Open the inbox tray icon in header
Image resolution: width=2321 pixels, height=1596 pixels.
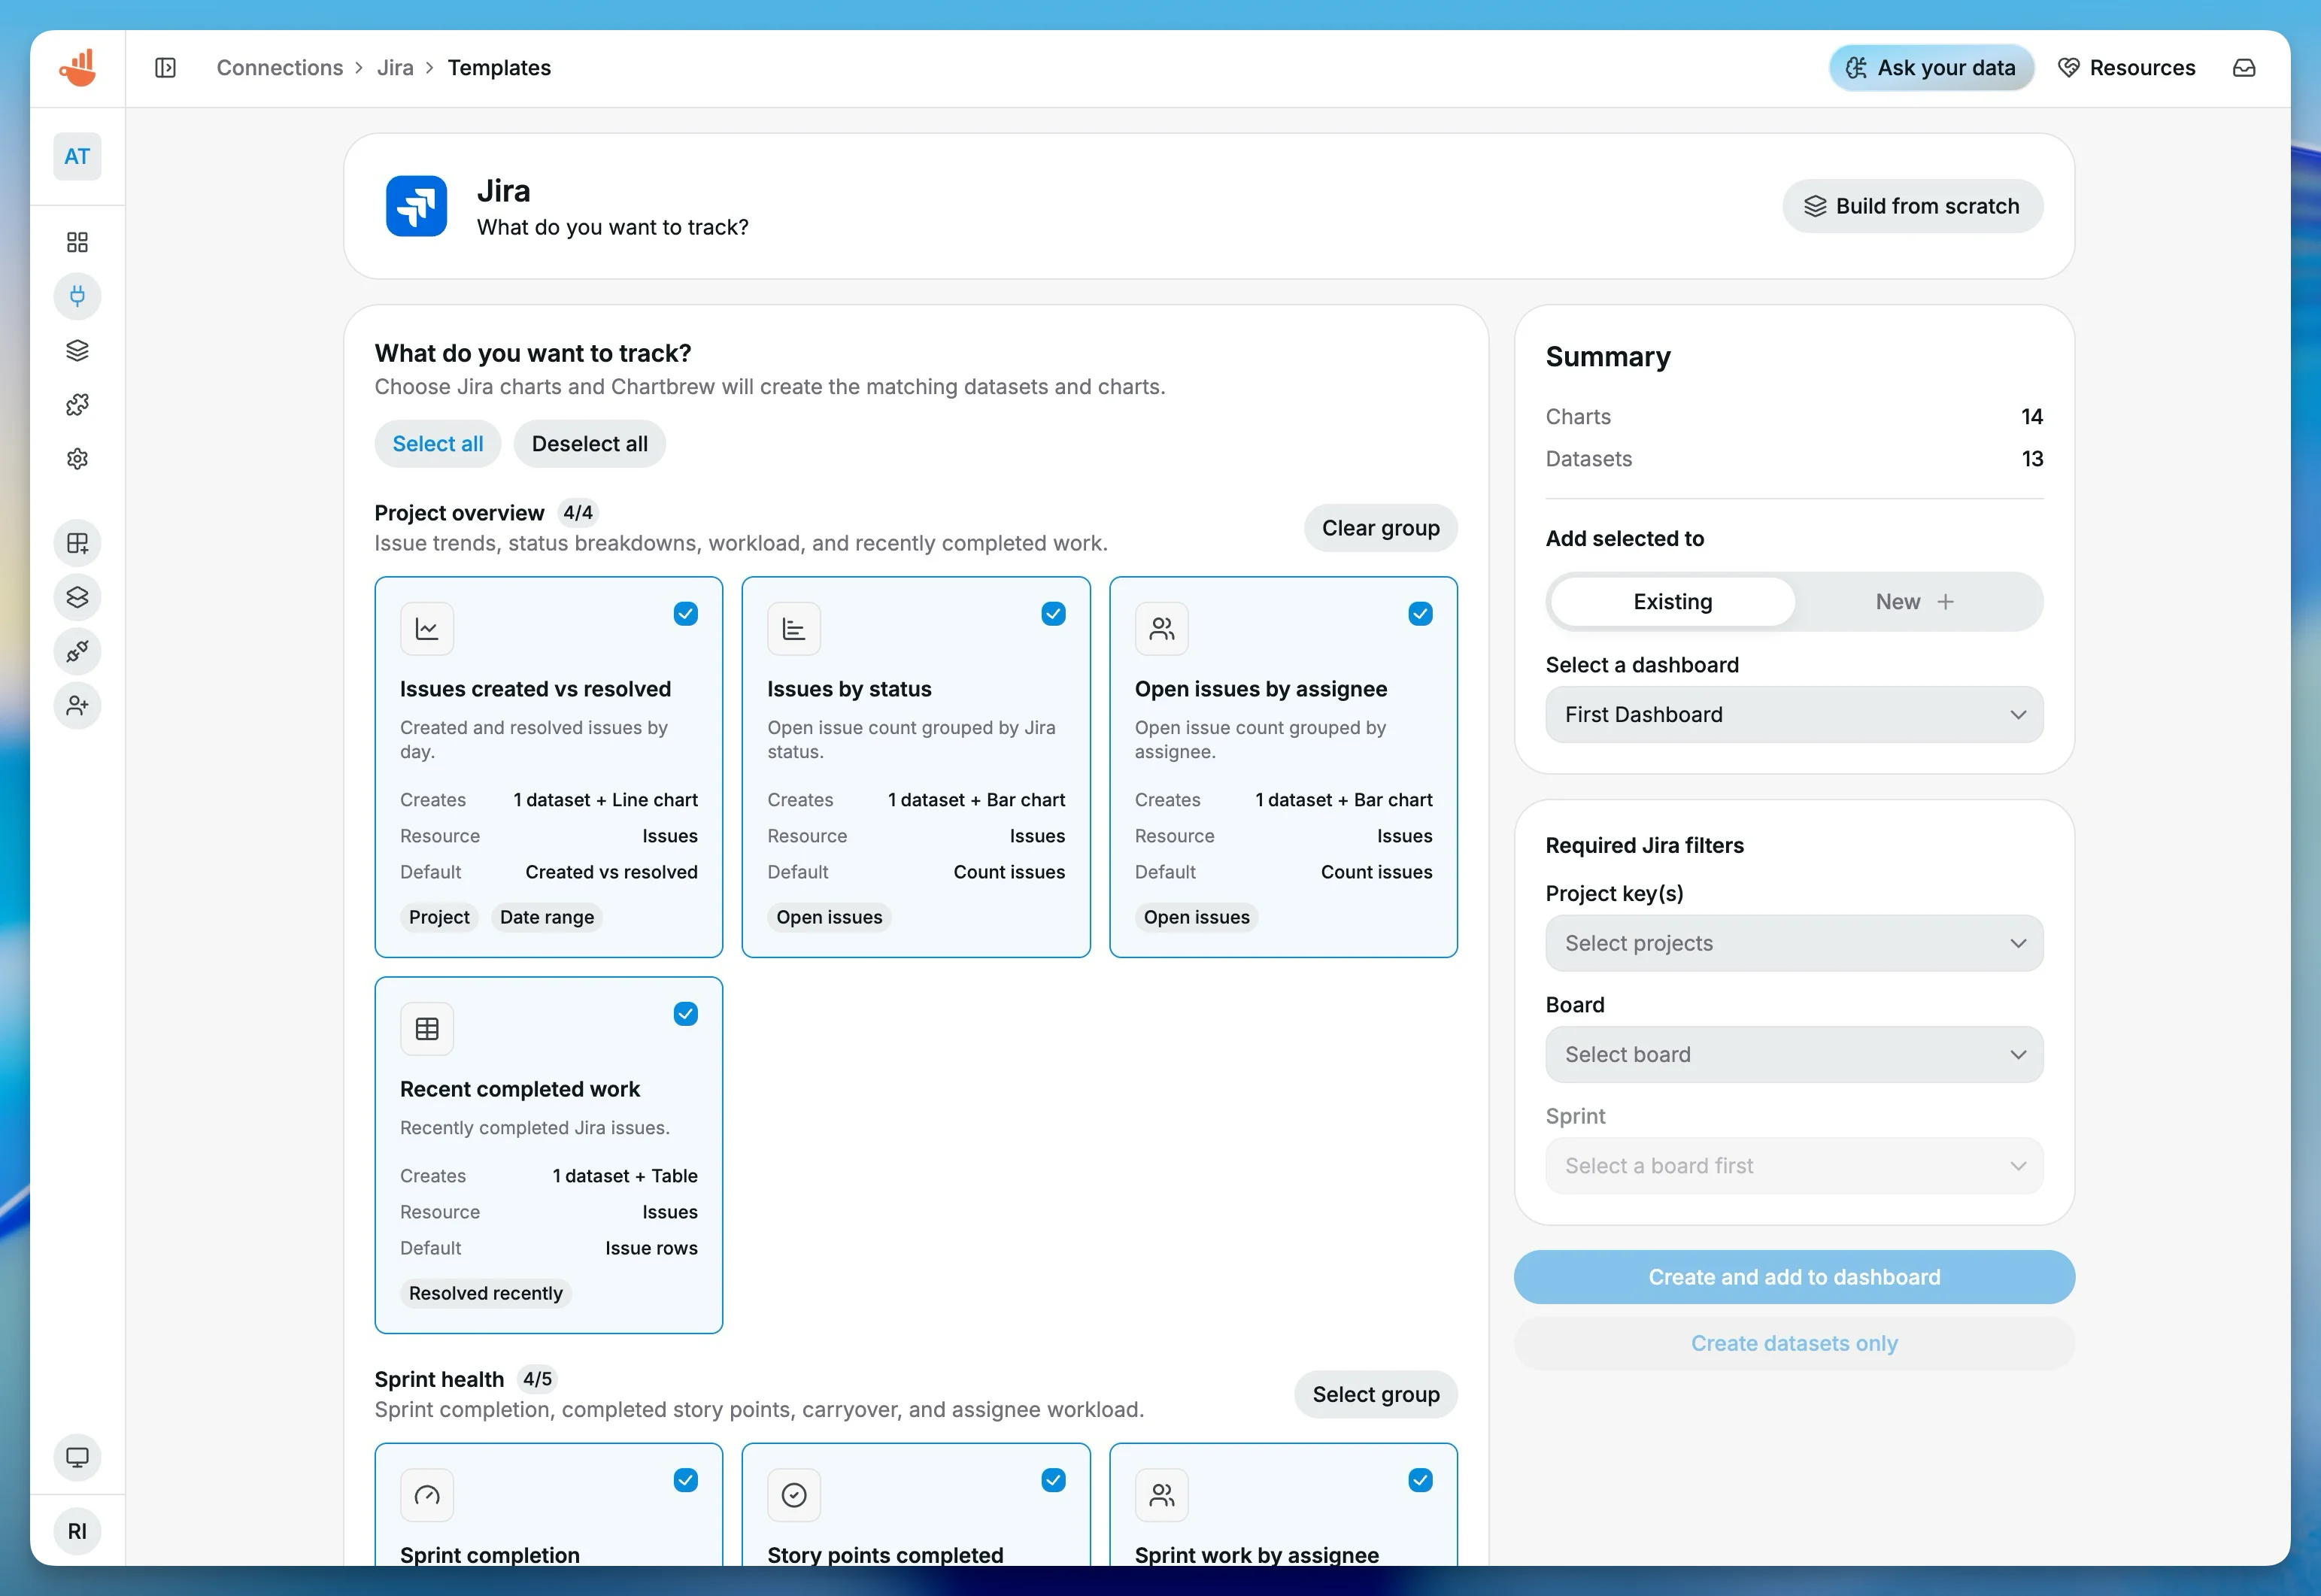(x=2244, y=67)
